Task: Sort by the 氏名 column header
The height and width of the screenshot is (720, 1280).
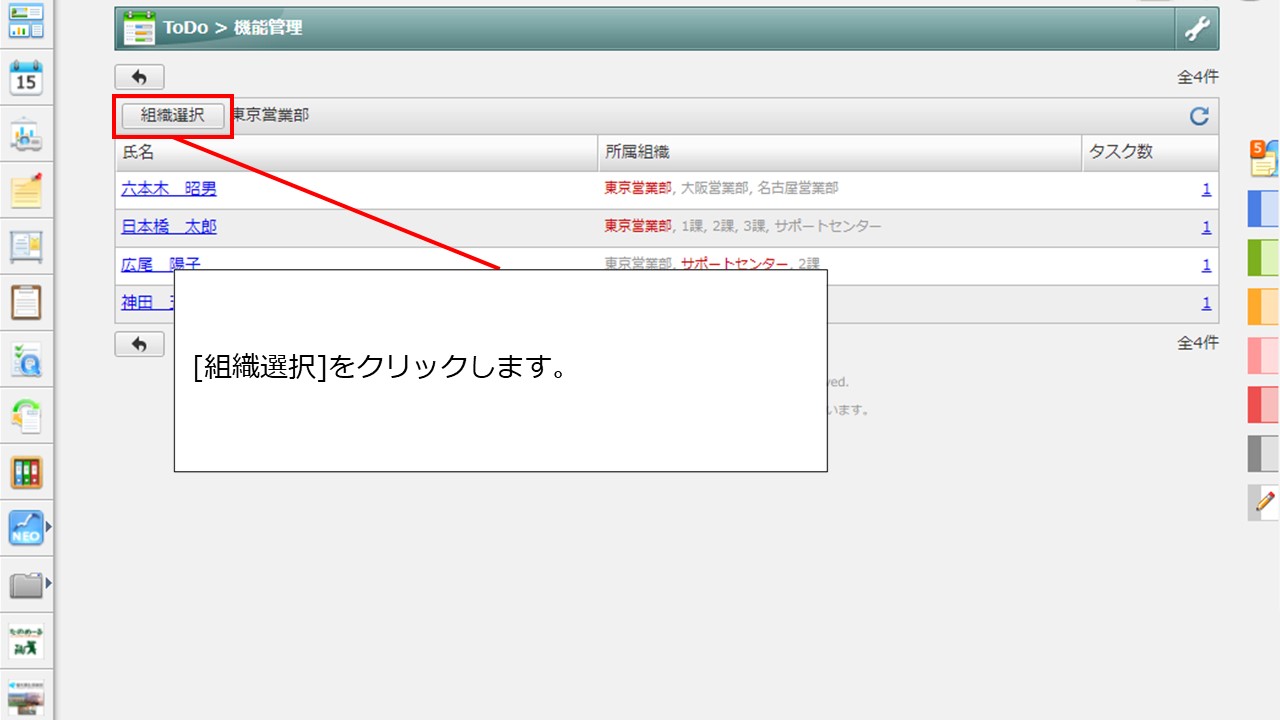Action: pyautogui.click(x=356, y=152)
